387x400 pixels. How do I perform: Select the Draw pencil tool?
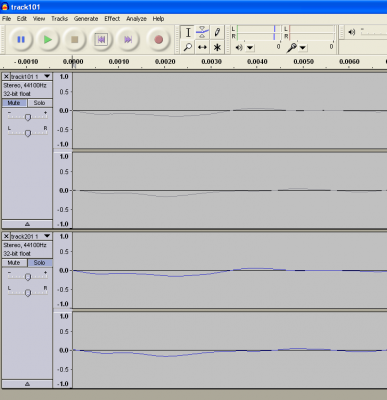(x=217, y=32)
